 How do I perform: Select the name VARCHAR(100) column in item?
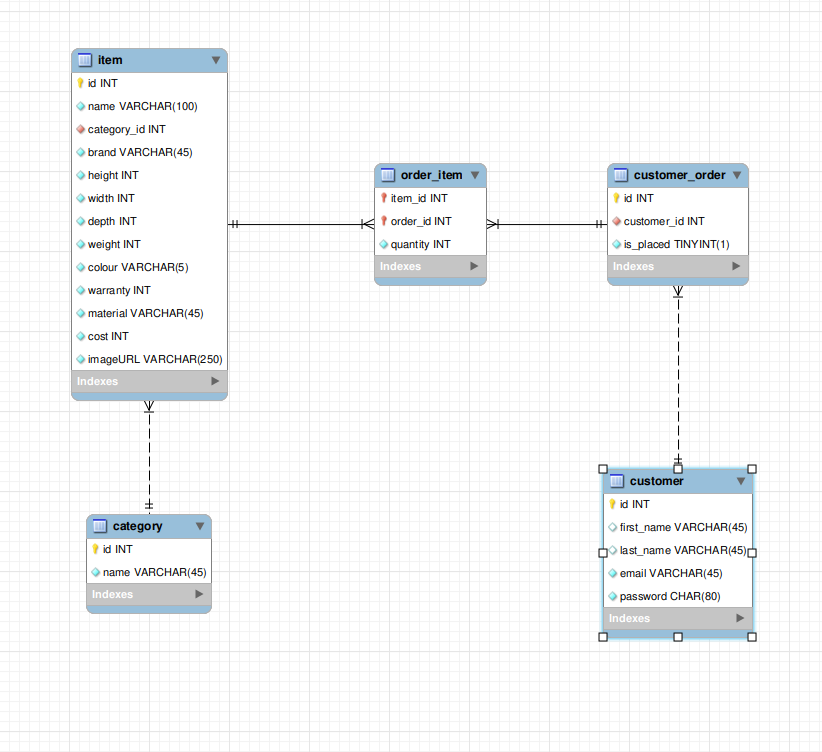149,106
